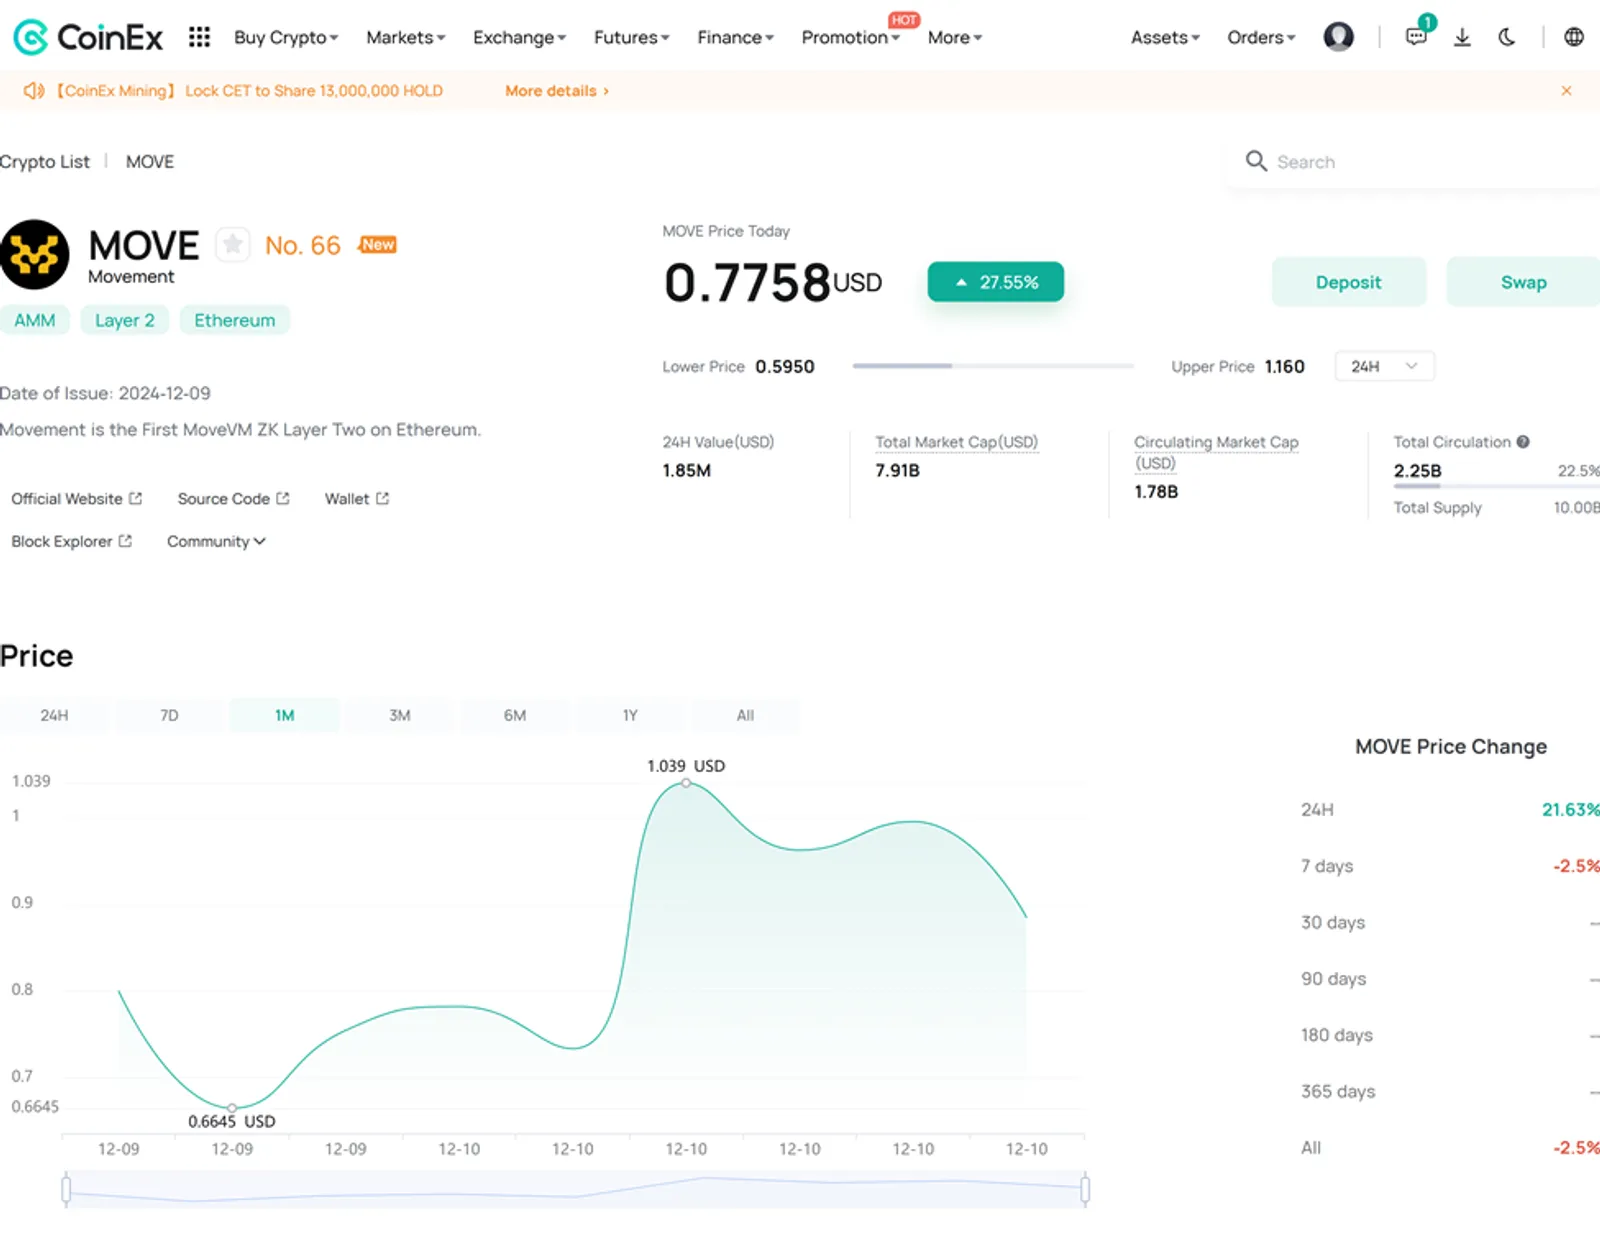Click right handle of chart range slider
The image size is (1600, 1250).
[x=1085, y=1189]
